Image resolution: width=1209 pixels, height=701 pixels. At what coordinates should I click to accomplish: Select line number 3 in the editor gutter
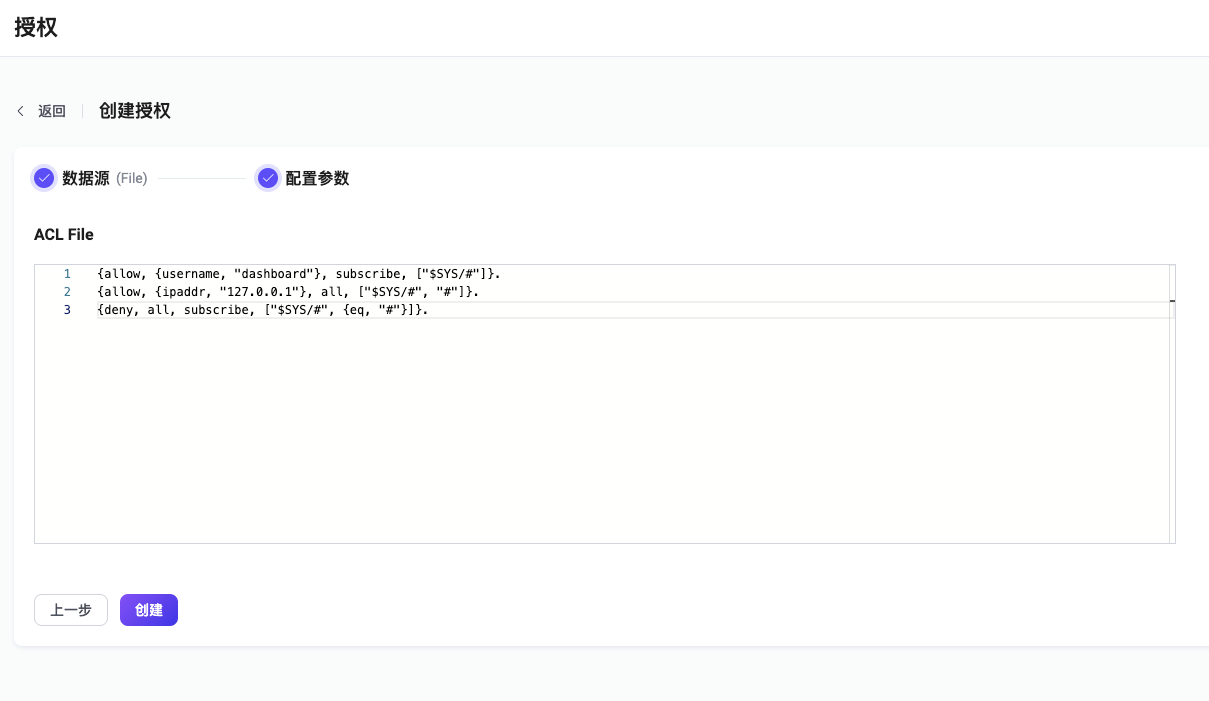[x=67, y=310]
